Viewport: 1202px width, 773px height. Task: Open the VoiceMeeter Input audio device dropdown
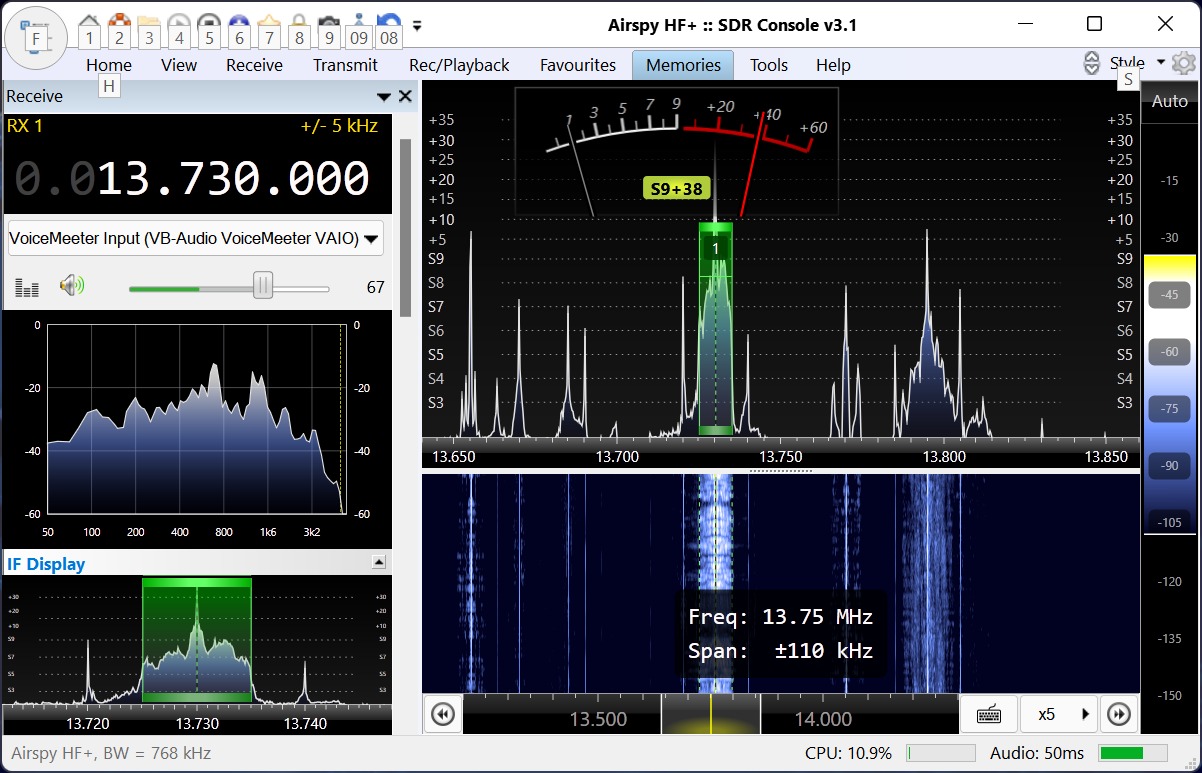tap(196, 238)
